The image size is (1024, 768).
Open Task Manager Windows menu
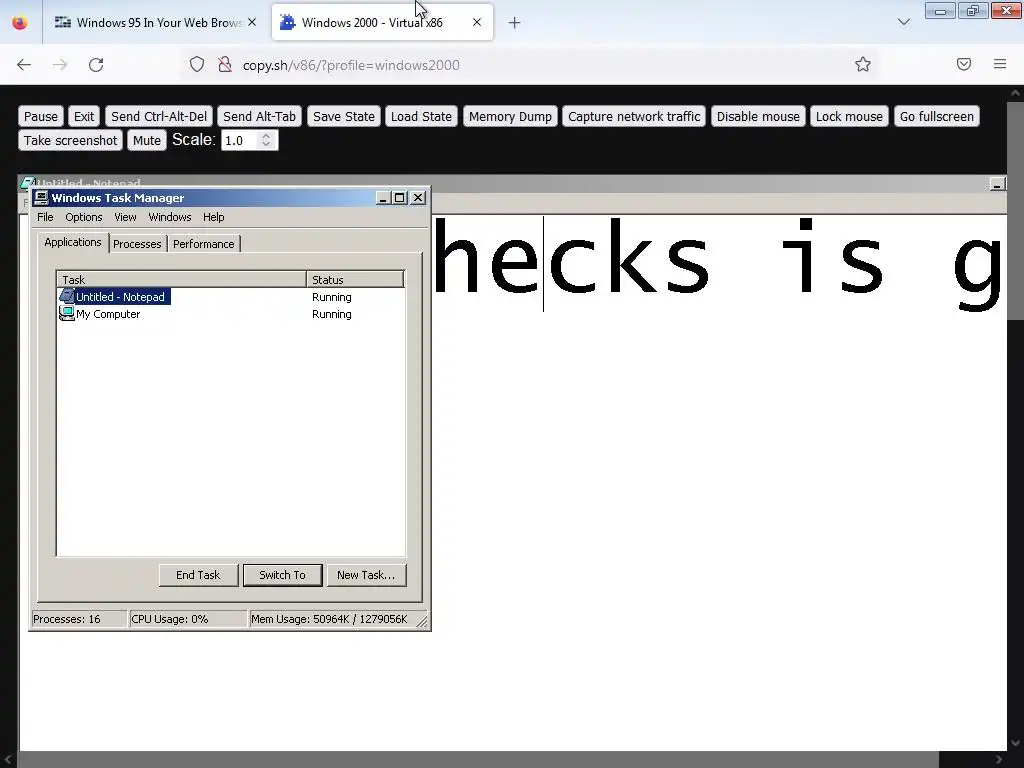point(170,217)
